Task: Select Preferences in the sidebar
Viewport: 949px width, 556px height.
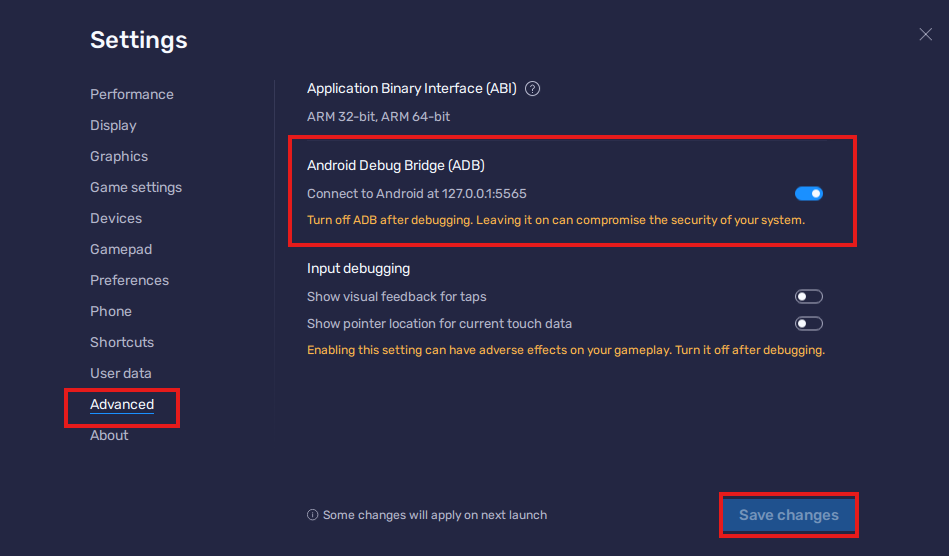Action: (129, 280)
